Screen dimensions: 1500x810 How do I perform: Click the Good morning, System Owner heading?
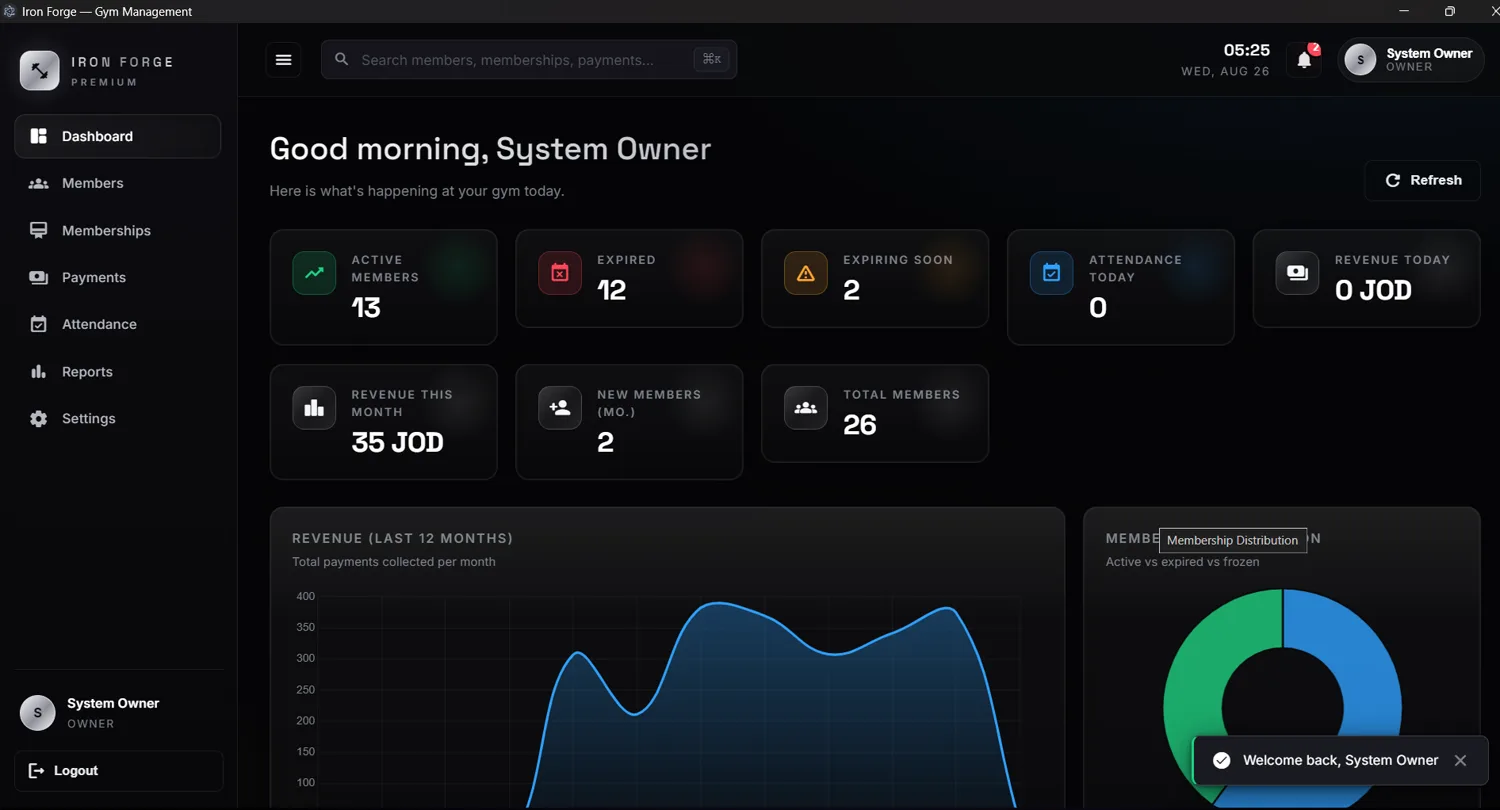(490, 149)
